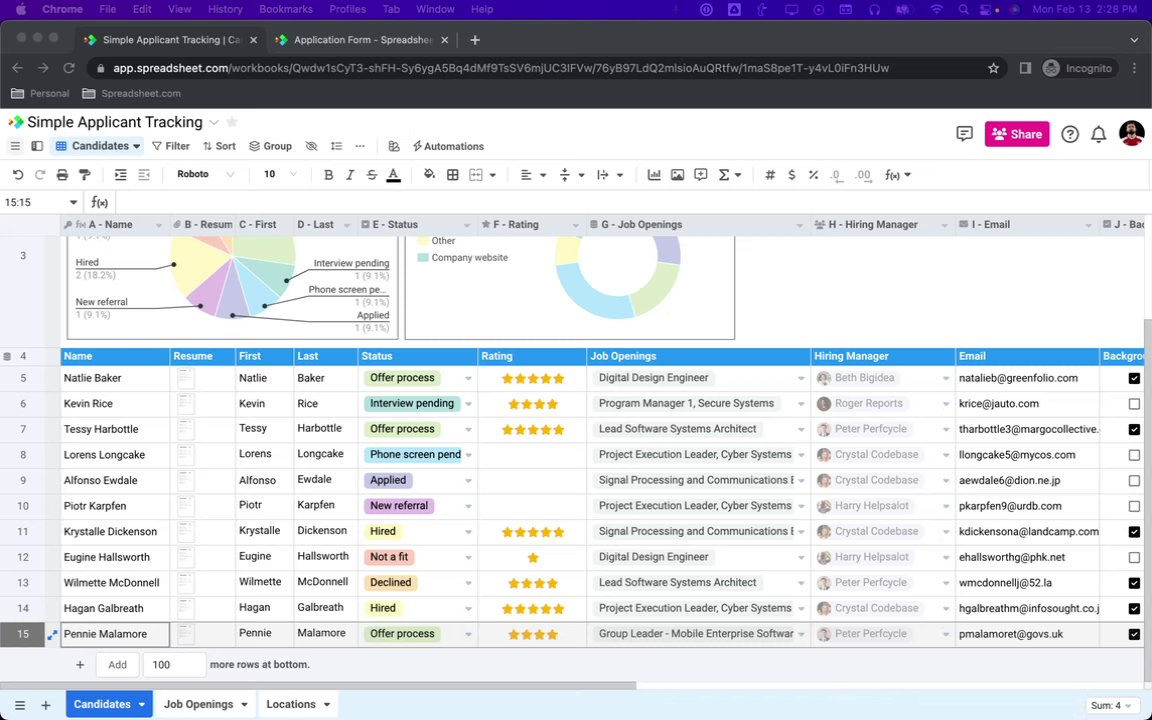This screenshot has width=1152, height=720.
Task: Open status dropdown for Kevin Rice
Action: click(469, 404)
